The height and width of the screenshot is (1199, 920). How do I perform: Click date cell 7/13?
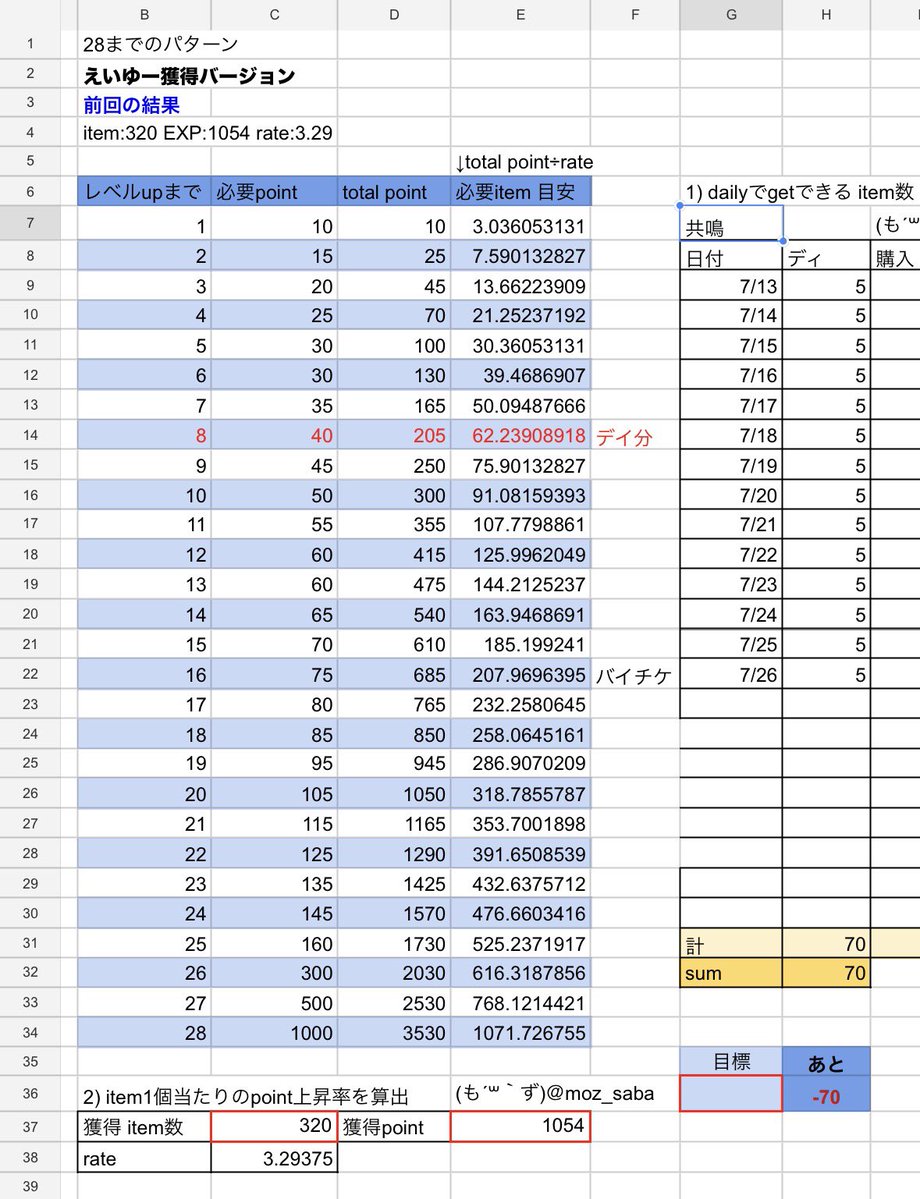(731, 286)
